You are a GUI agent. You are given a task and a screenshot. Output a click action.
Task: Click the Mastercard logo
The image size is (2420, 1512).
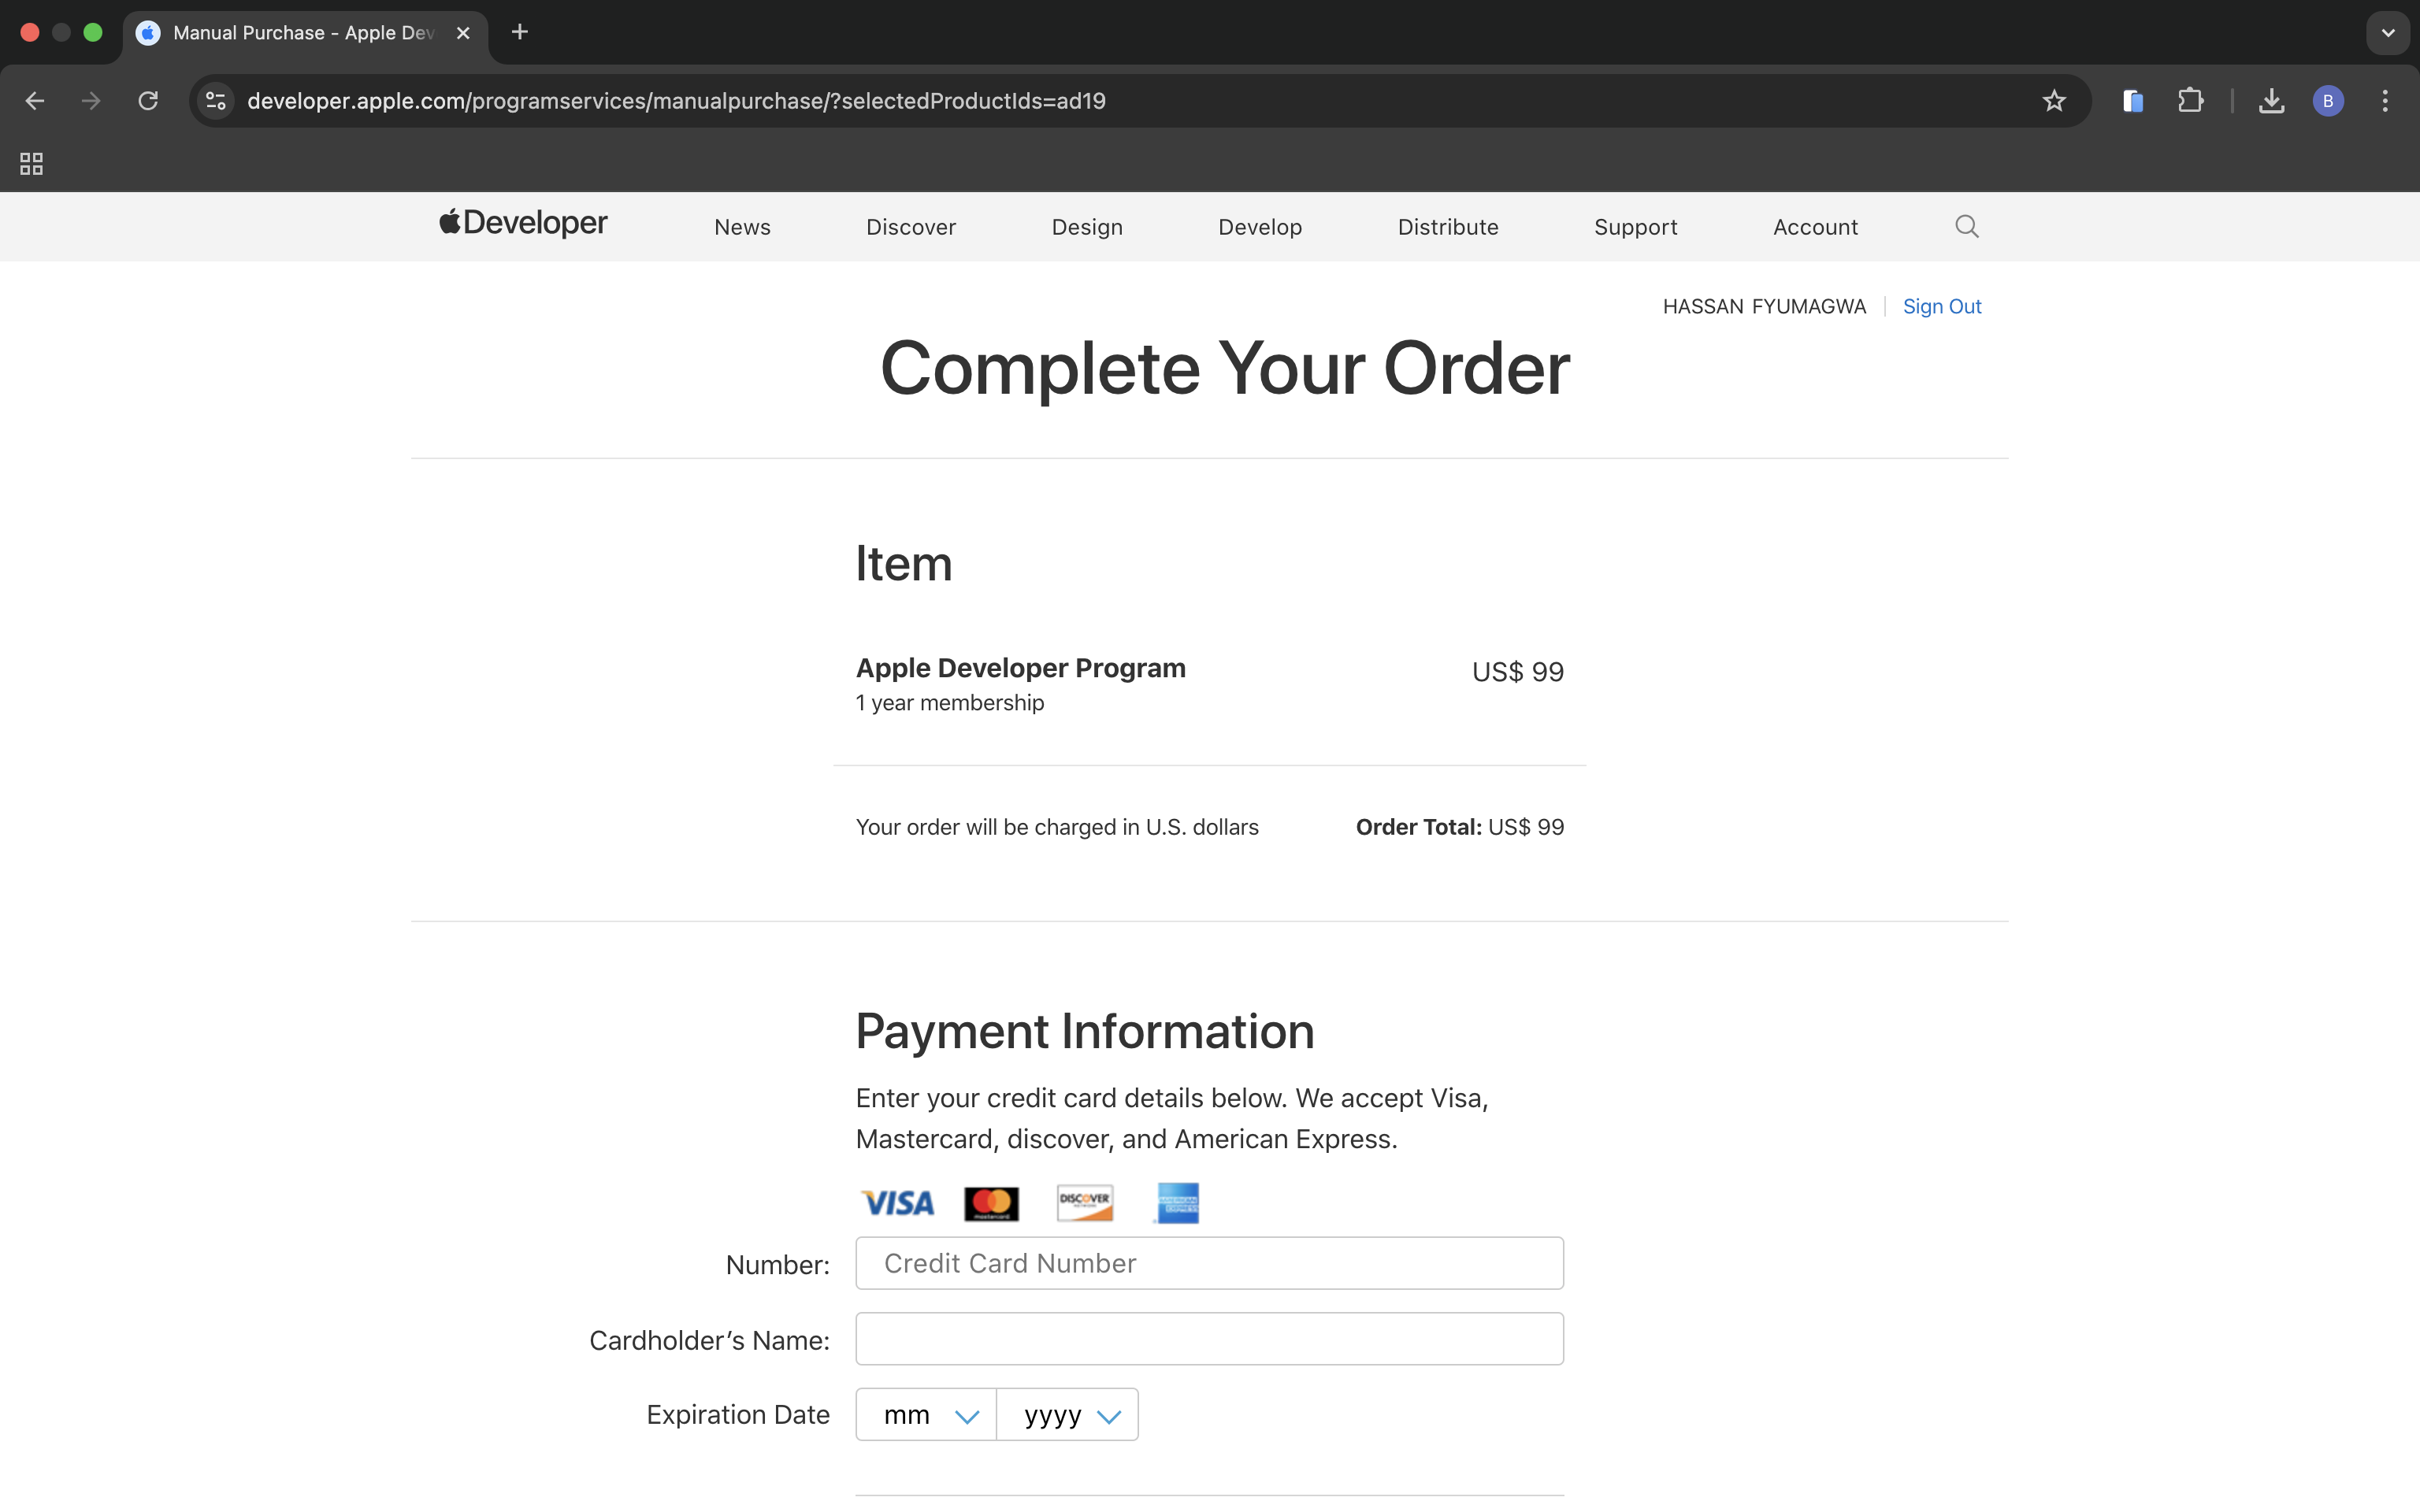tap(991, 1203)
